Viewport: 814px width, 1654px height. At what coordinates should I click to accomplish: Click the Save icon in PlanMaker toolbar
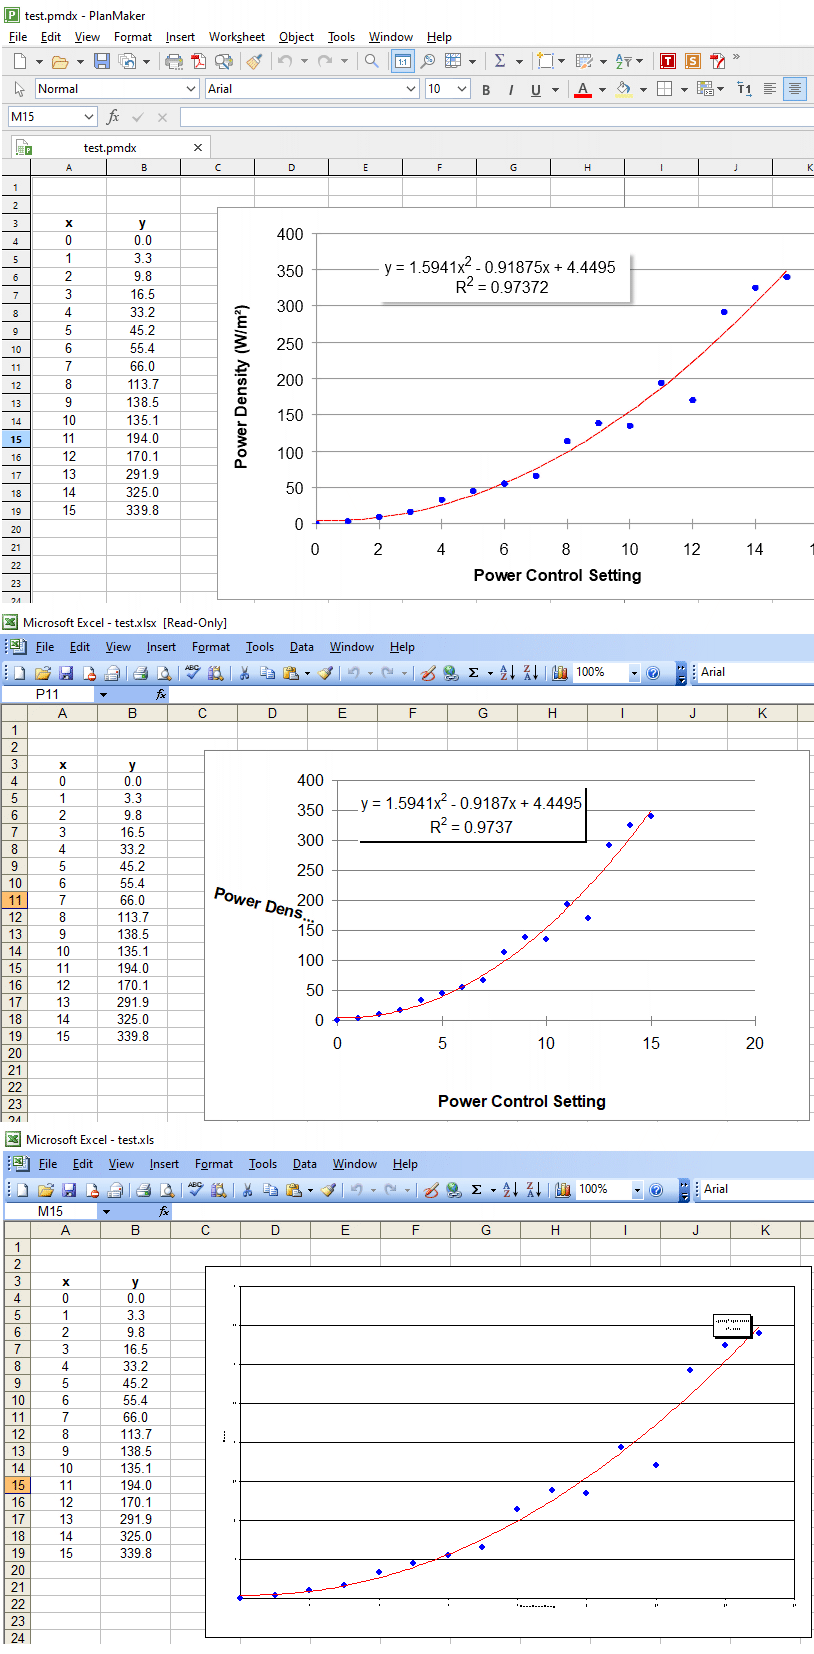coord(101,62)
